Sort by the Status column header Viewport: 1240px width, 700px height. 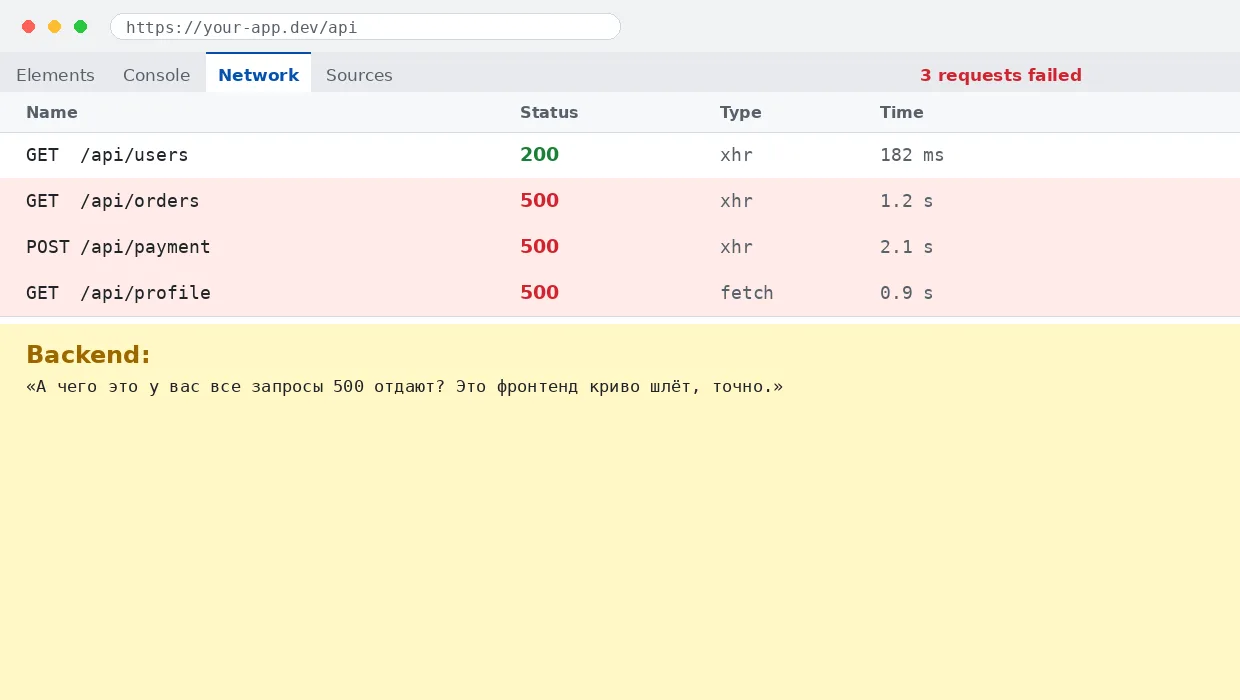pos(549,112)
